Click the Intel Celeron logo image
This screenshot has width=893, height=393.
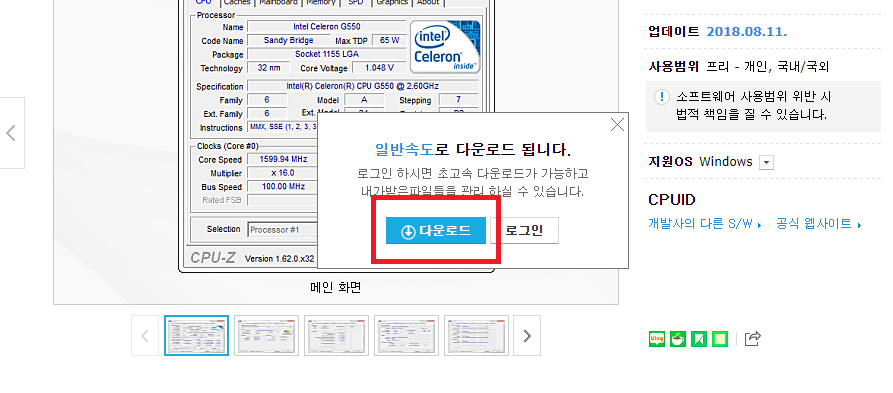click(x=445, y=47)
